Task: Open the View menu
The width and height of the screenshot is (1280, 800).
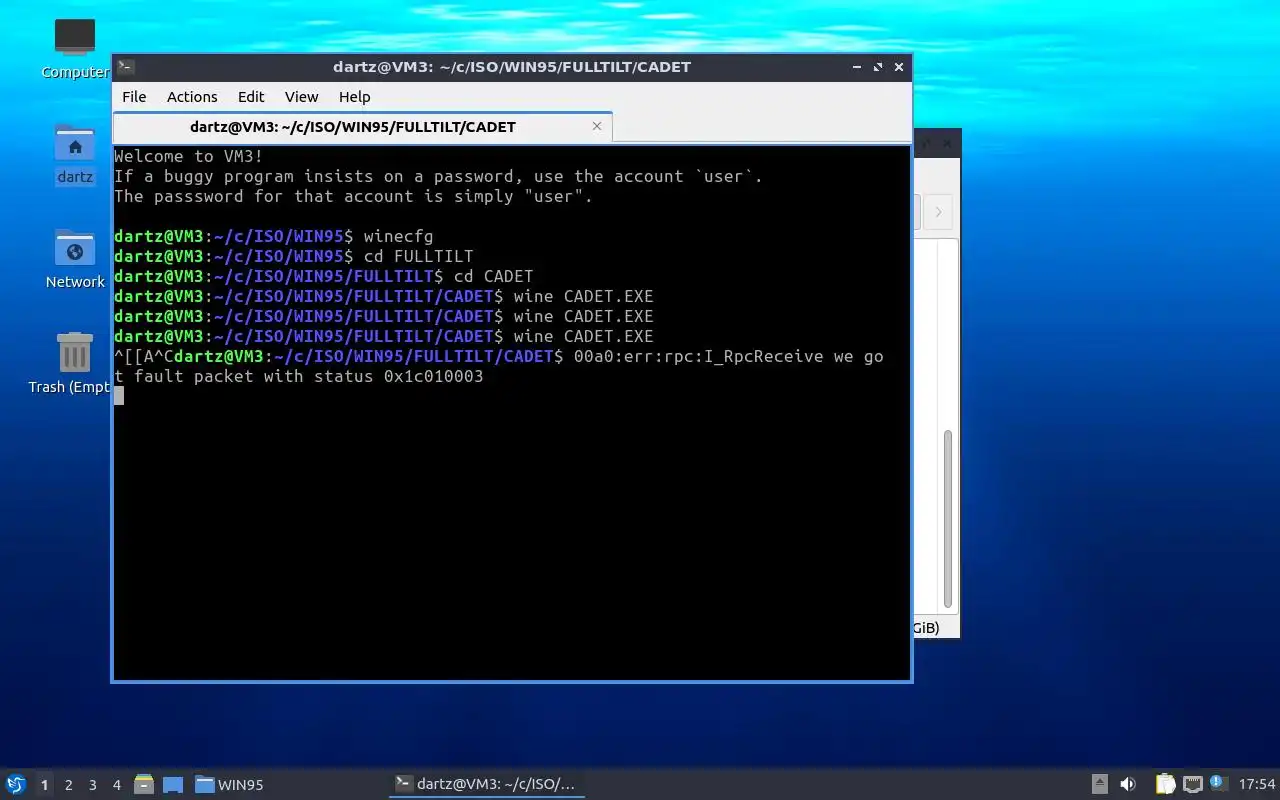Action: (x=301, y=97)
